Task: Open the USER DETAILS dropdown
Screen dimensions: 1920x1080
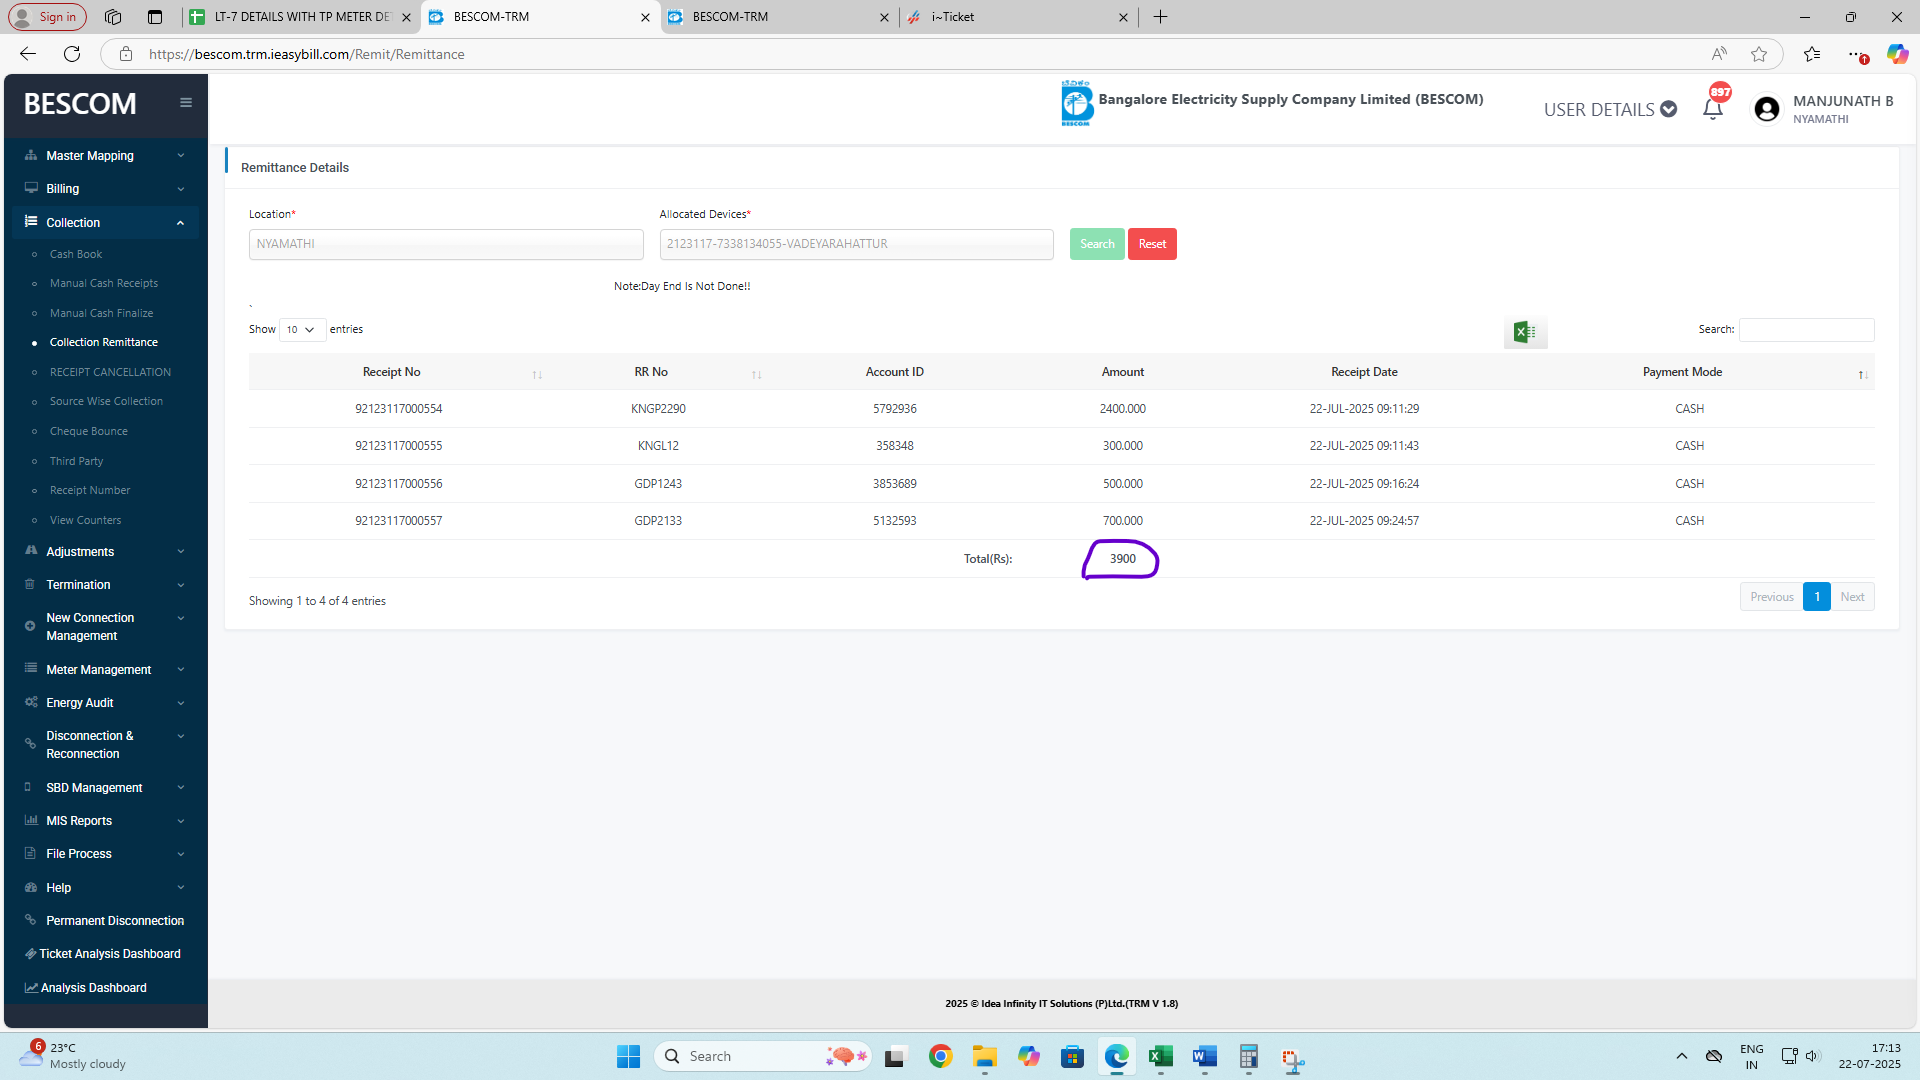Action: point(1610,109)
